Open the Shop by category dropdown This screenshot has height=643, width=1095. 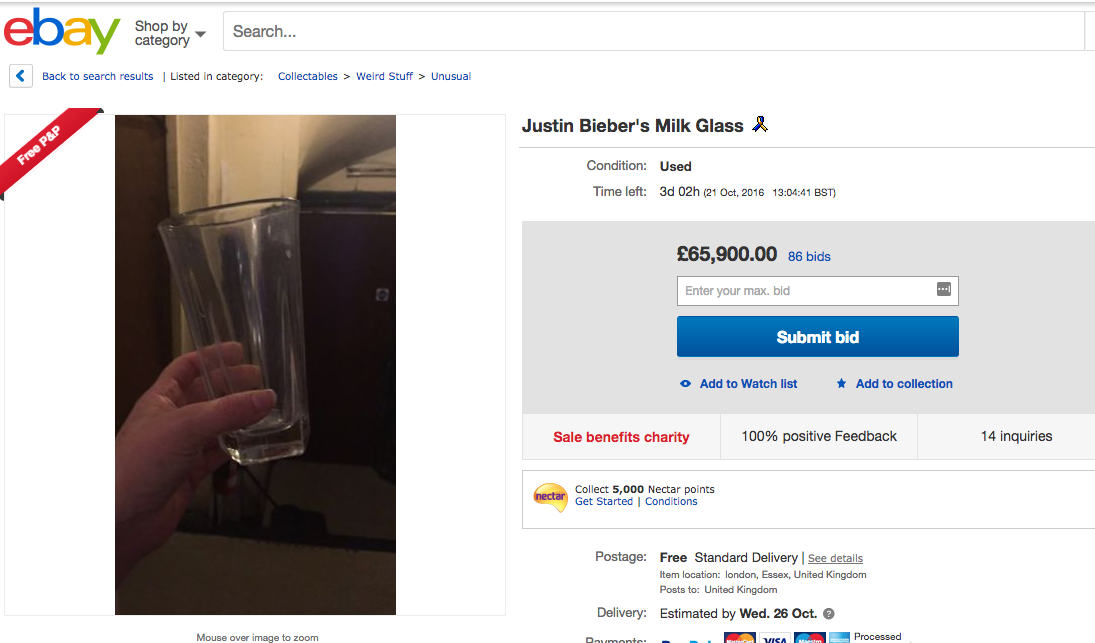[170, 33]
